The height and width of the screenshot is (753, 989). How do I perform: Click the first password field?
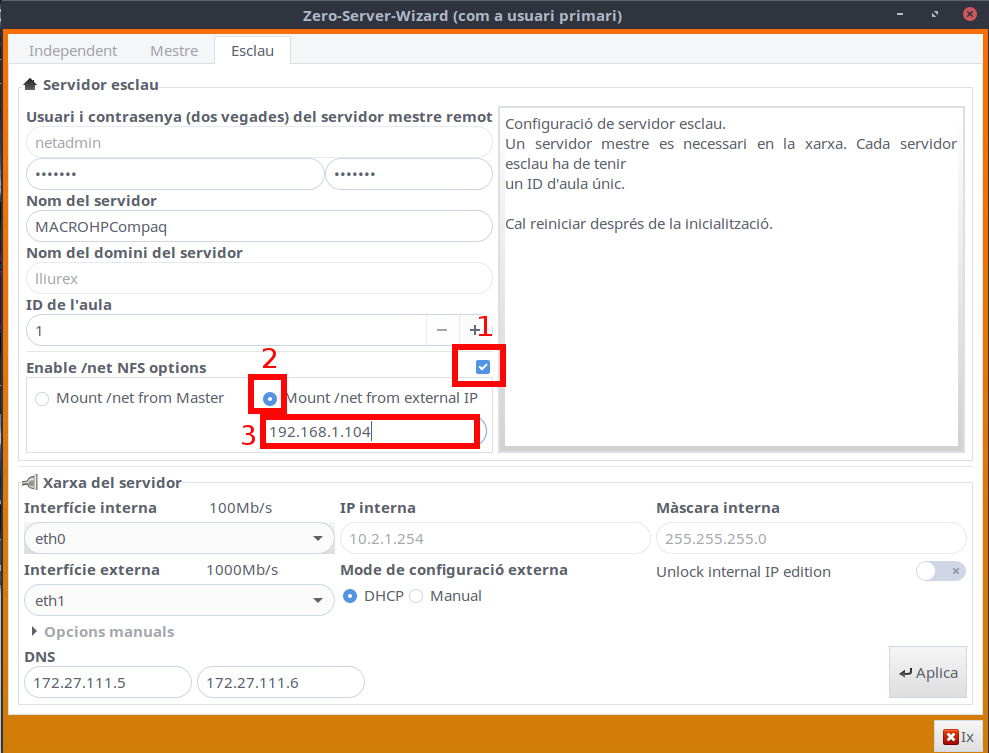pos(175,174)
